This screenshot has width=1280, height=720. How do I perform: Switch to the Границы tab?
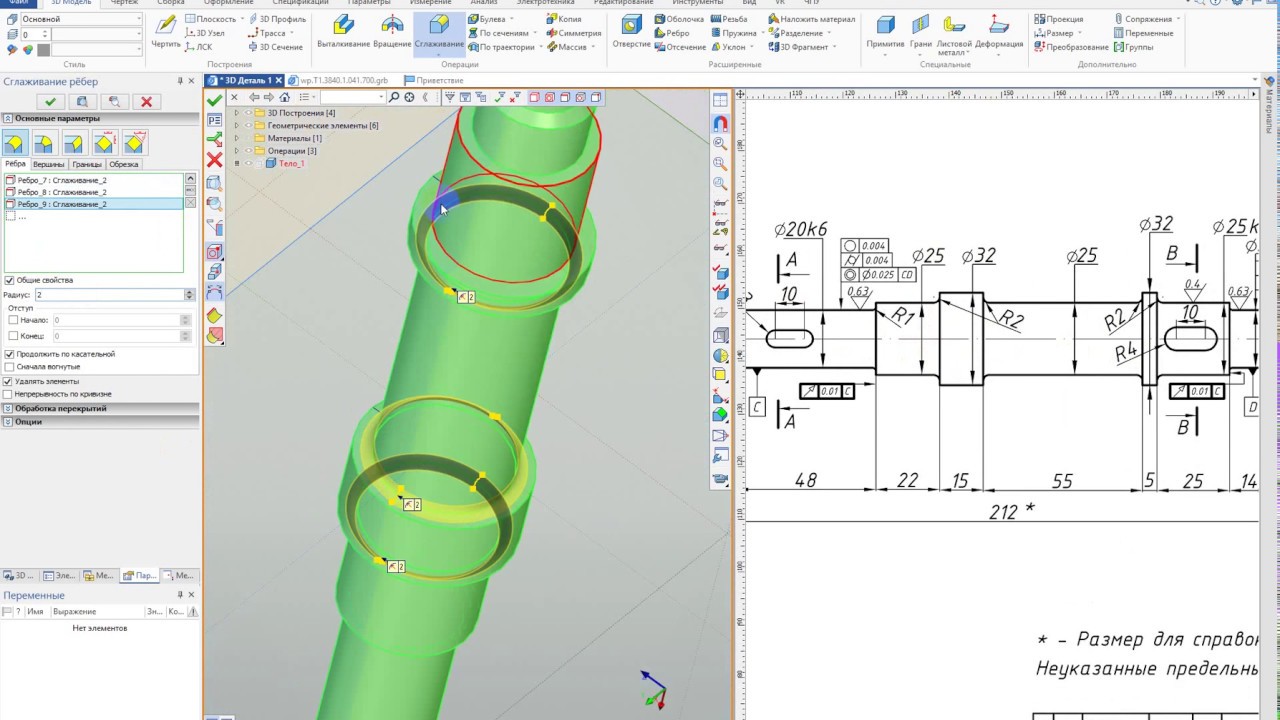[x=86, y=164]
